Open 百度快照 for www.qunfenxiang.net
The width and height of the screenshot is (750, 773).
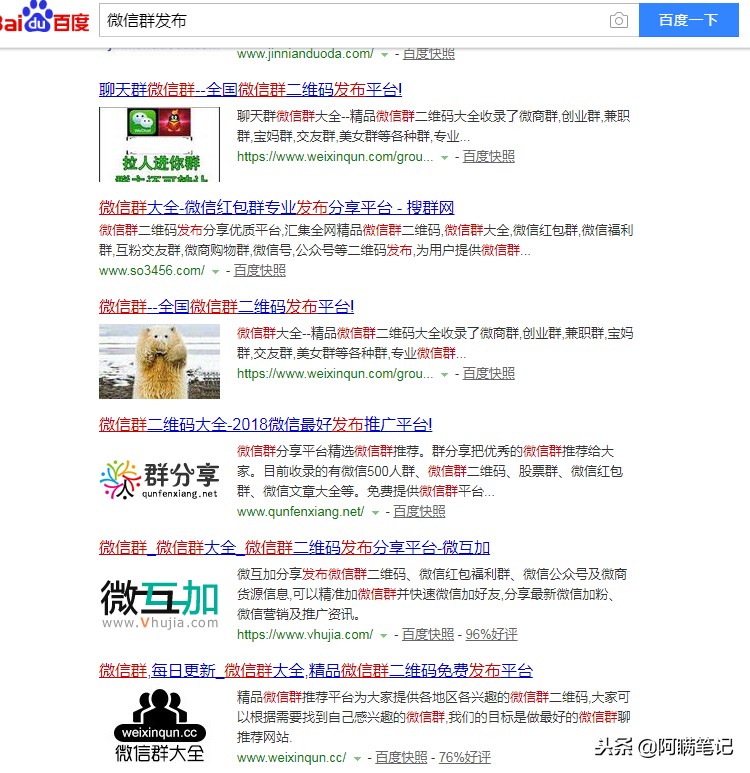point(419,512)
